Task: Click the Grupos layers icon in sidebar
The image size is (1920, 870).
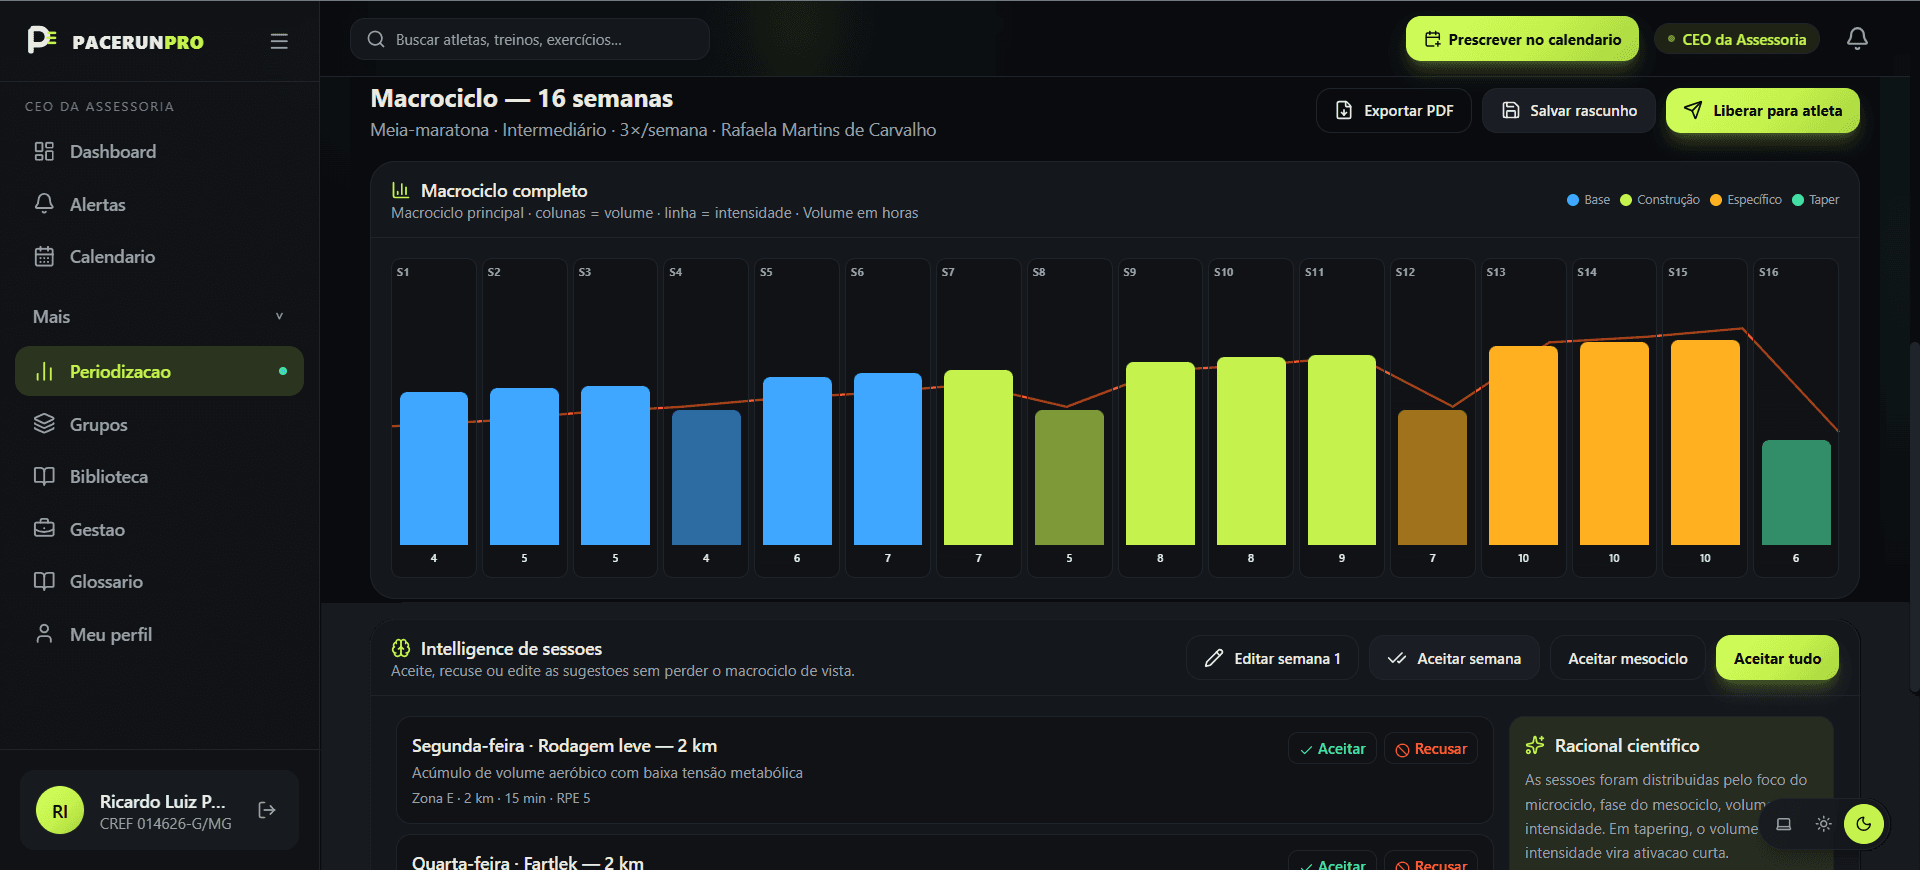Action: click(44, 424)
